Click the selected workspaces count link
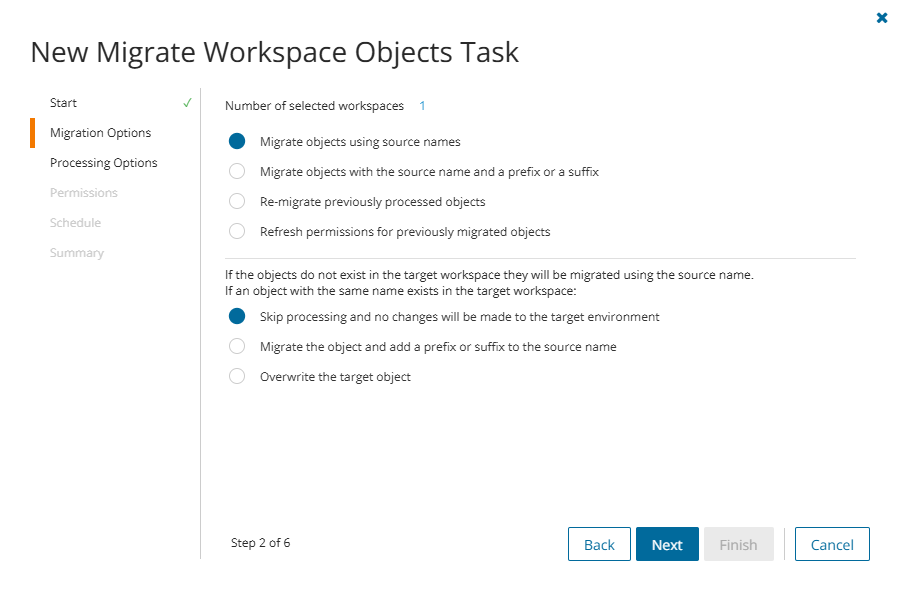 click(422, 106)
